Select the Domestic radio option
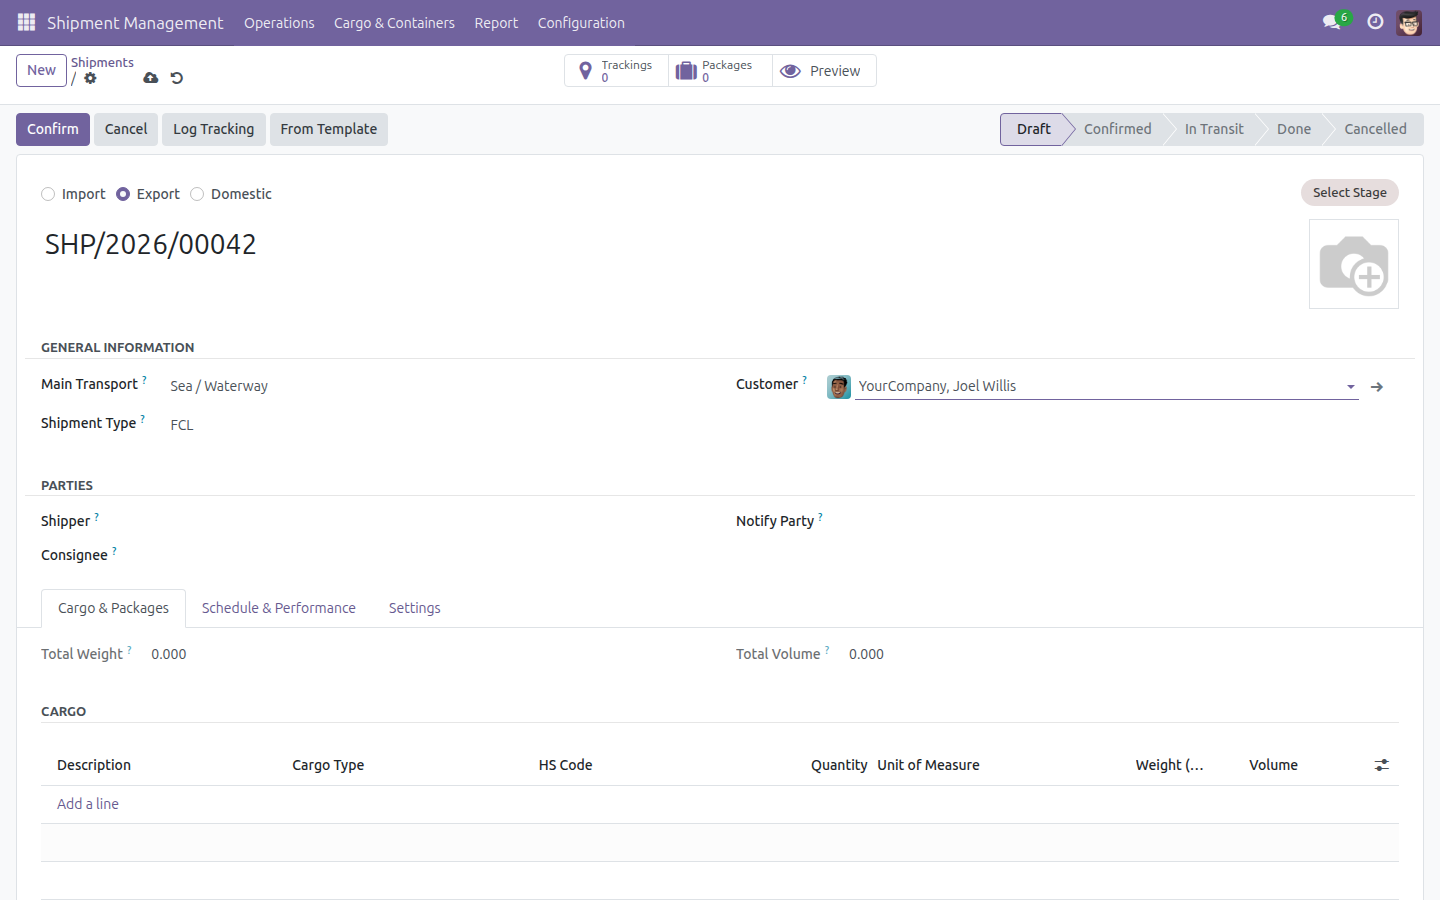Screen dimensions: 1440x900 point(197,194)
